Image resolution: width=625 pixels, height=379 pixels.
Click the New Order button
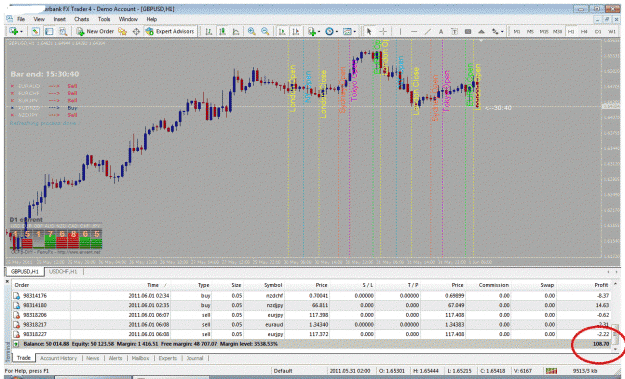coord(95,31)
